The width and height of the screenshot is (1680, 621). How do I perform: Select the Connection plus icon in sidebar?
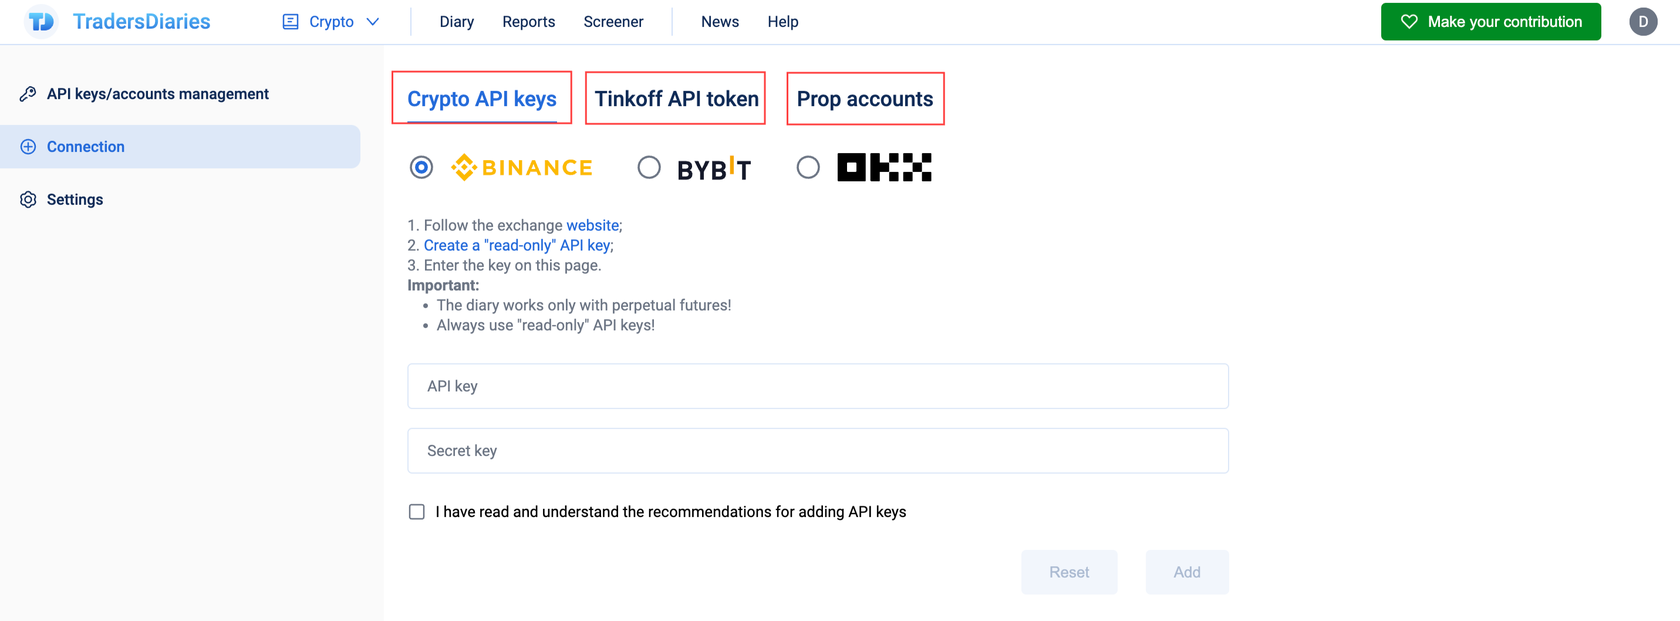point(27,146)
